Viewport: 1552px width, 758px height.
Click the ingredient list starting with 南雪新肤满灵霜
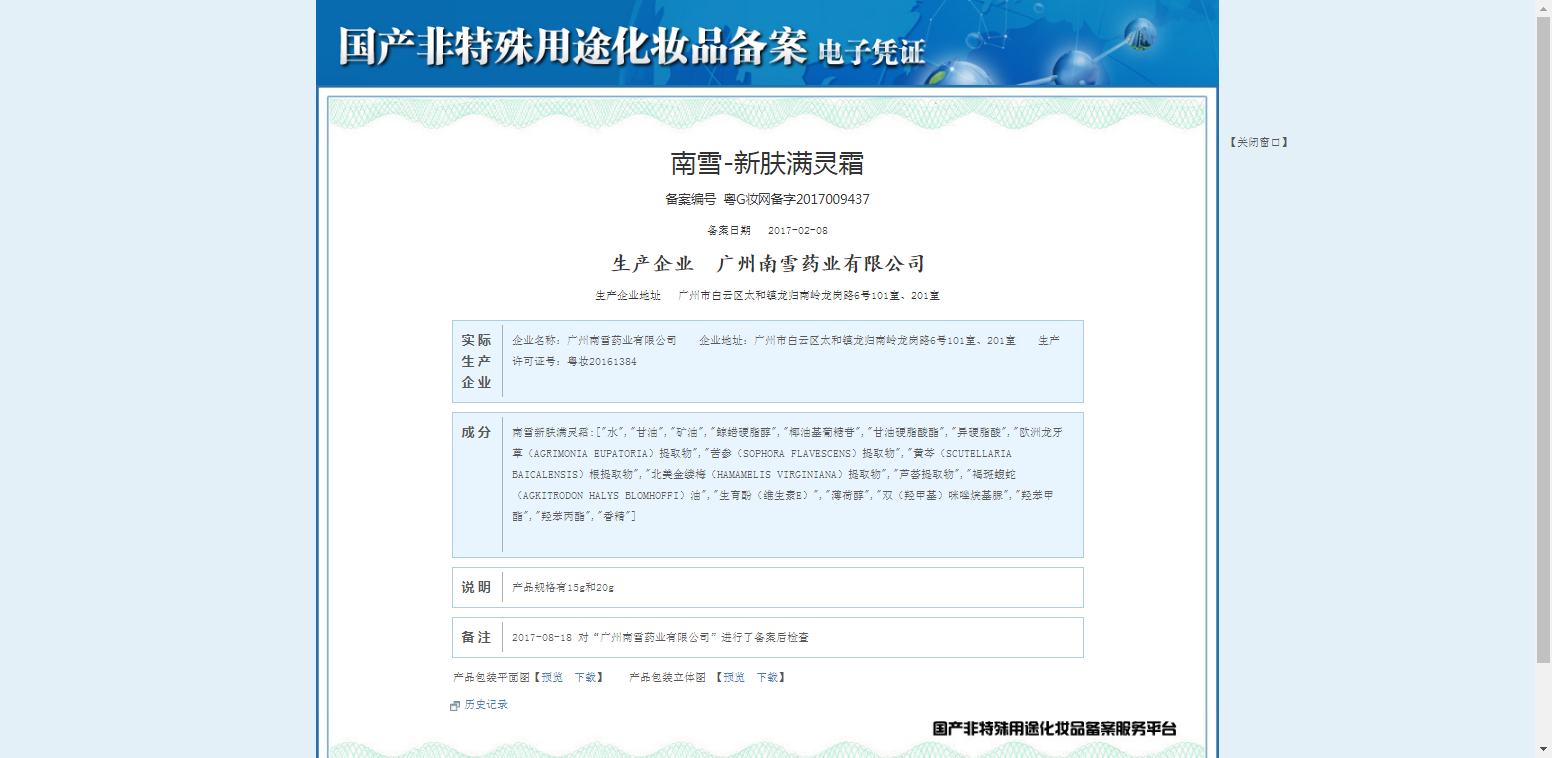tap(787, 474)
